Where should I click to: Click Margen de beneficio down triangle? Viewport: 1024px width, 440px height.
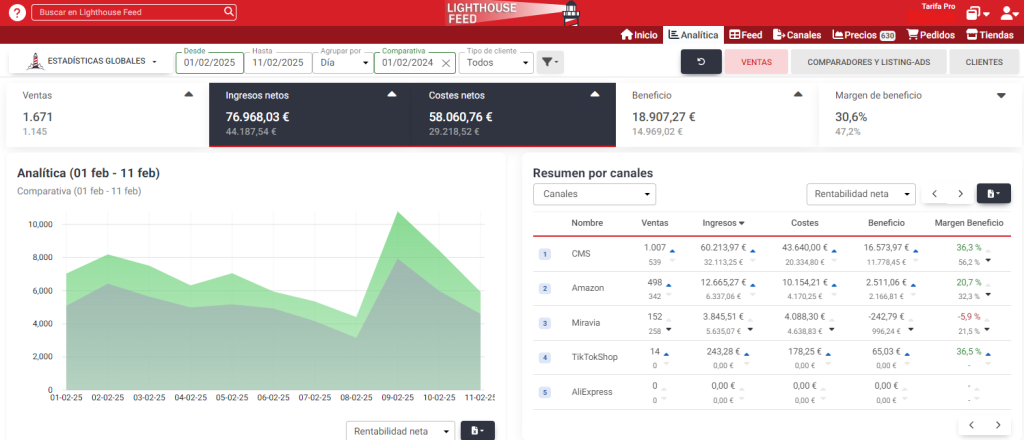coord(1001,95)
